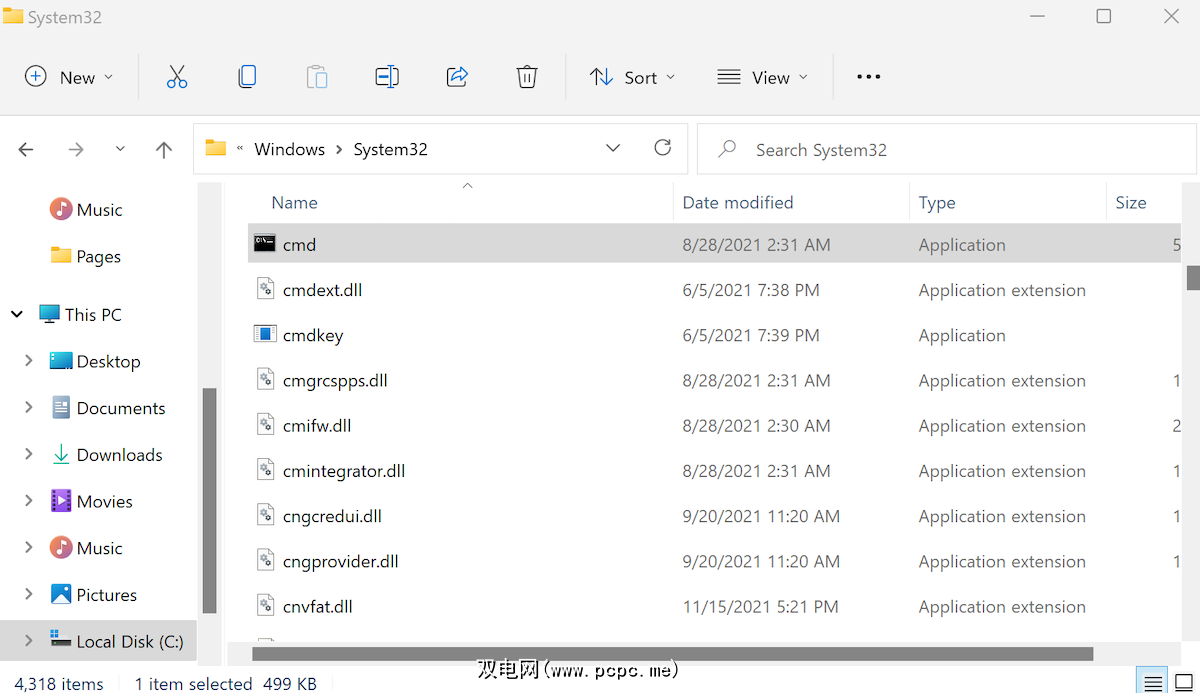This screenshot has height=693, width=1200.
Task: Click the sidebar vertical scrollbar thumb
Action: coord(210,500)
